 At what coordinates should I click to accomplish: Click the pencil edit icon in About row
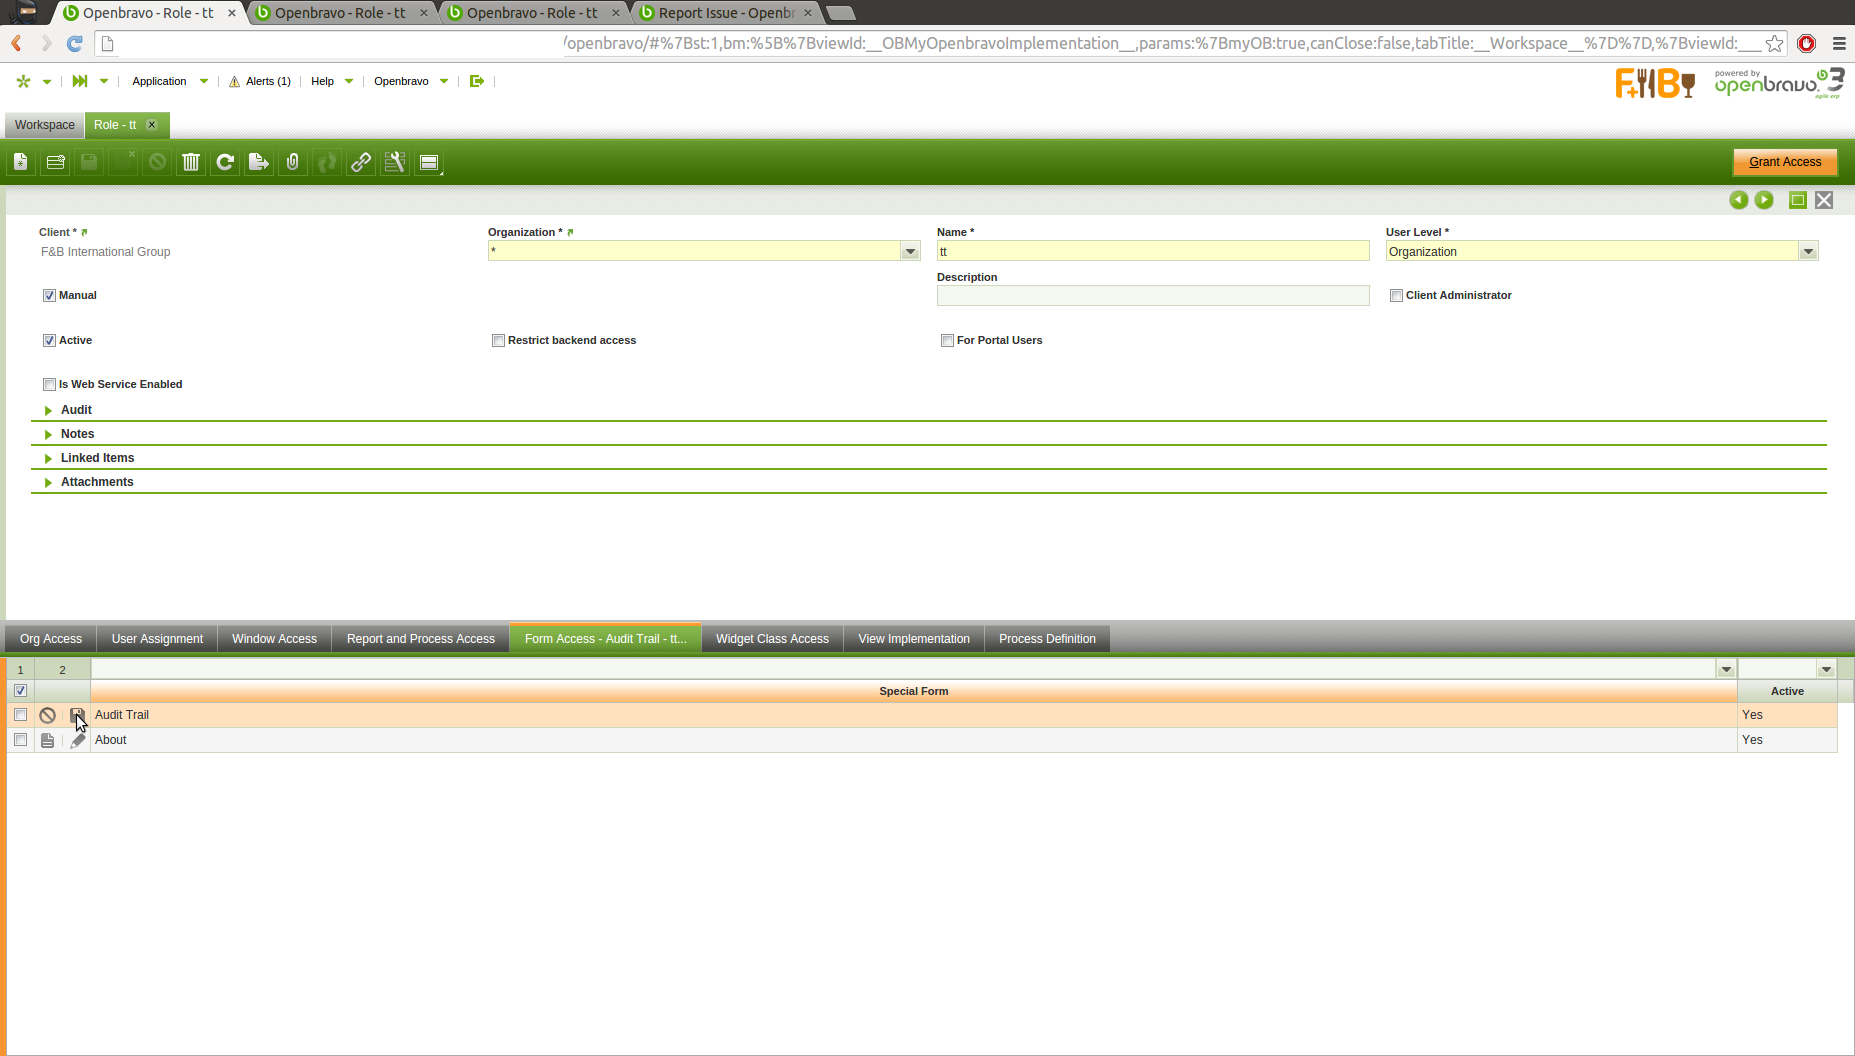tap(78, 740)
